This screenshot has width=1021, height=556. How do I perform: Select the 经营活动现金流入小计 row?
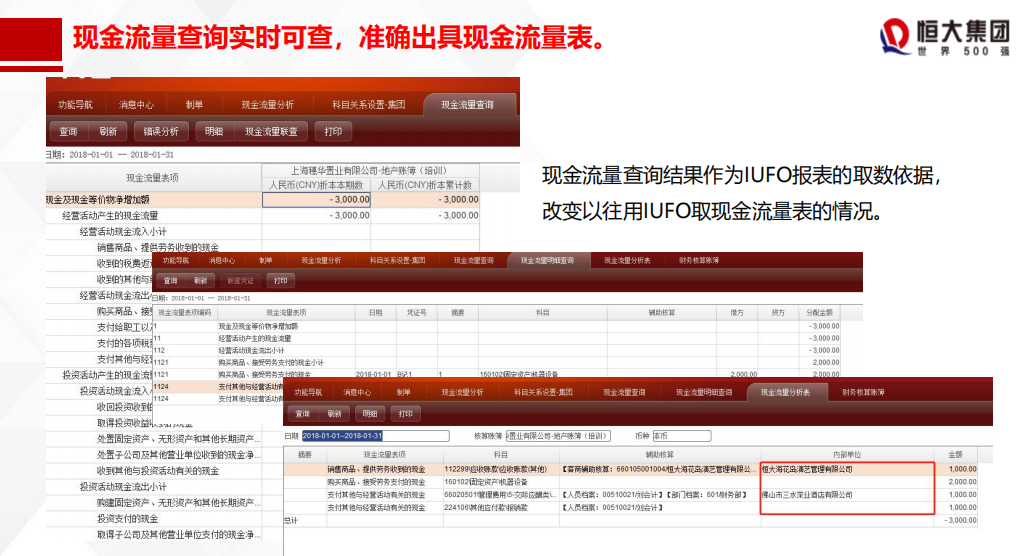pos(262,231)
